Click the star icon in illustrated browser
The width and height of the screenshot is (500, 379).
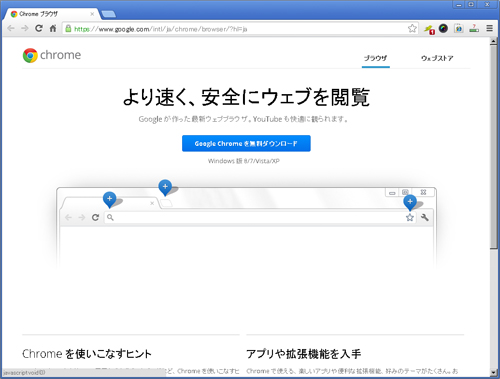click(410, 218)
